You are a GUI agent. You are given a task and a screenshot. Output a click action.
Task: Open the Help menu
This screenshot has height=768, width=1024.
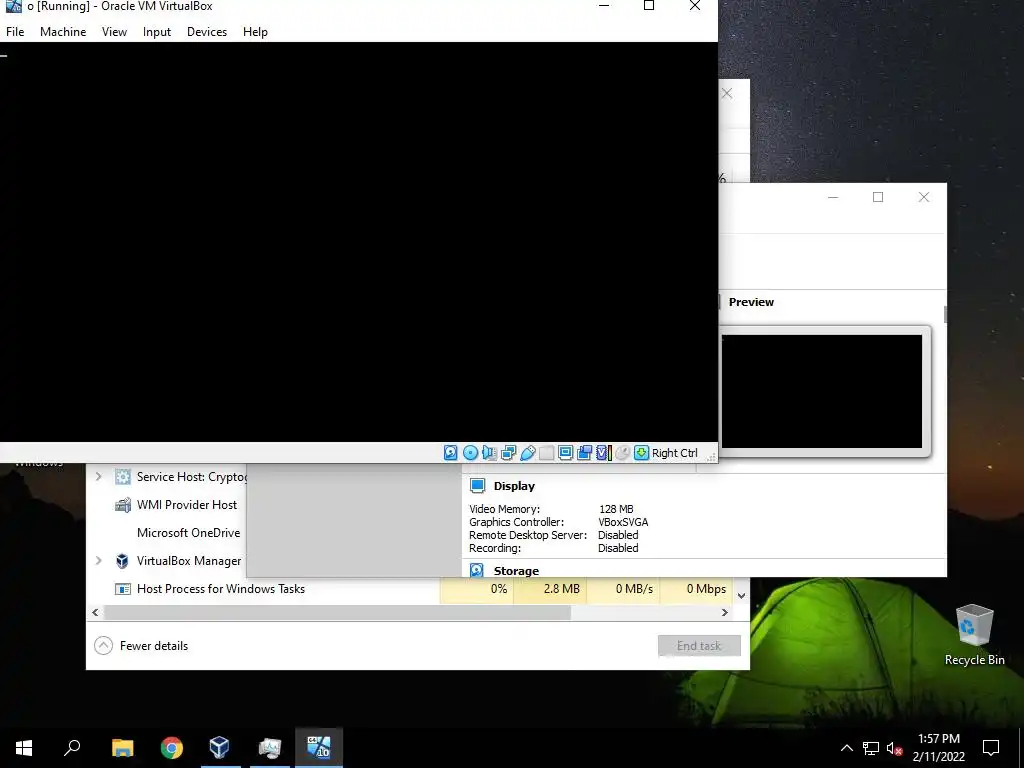point(255,31)
